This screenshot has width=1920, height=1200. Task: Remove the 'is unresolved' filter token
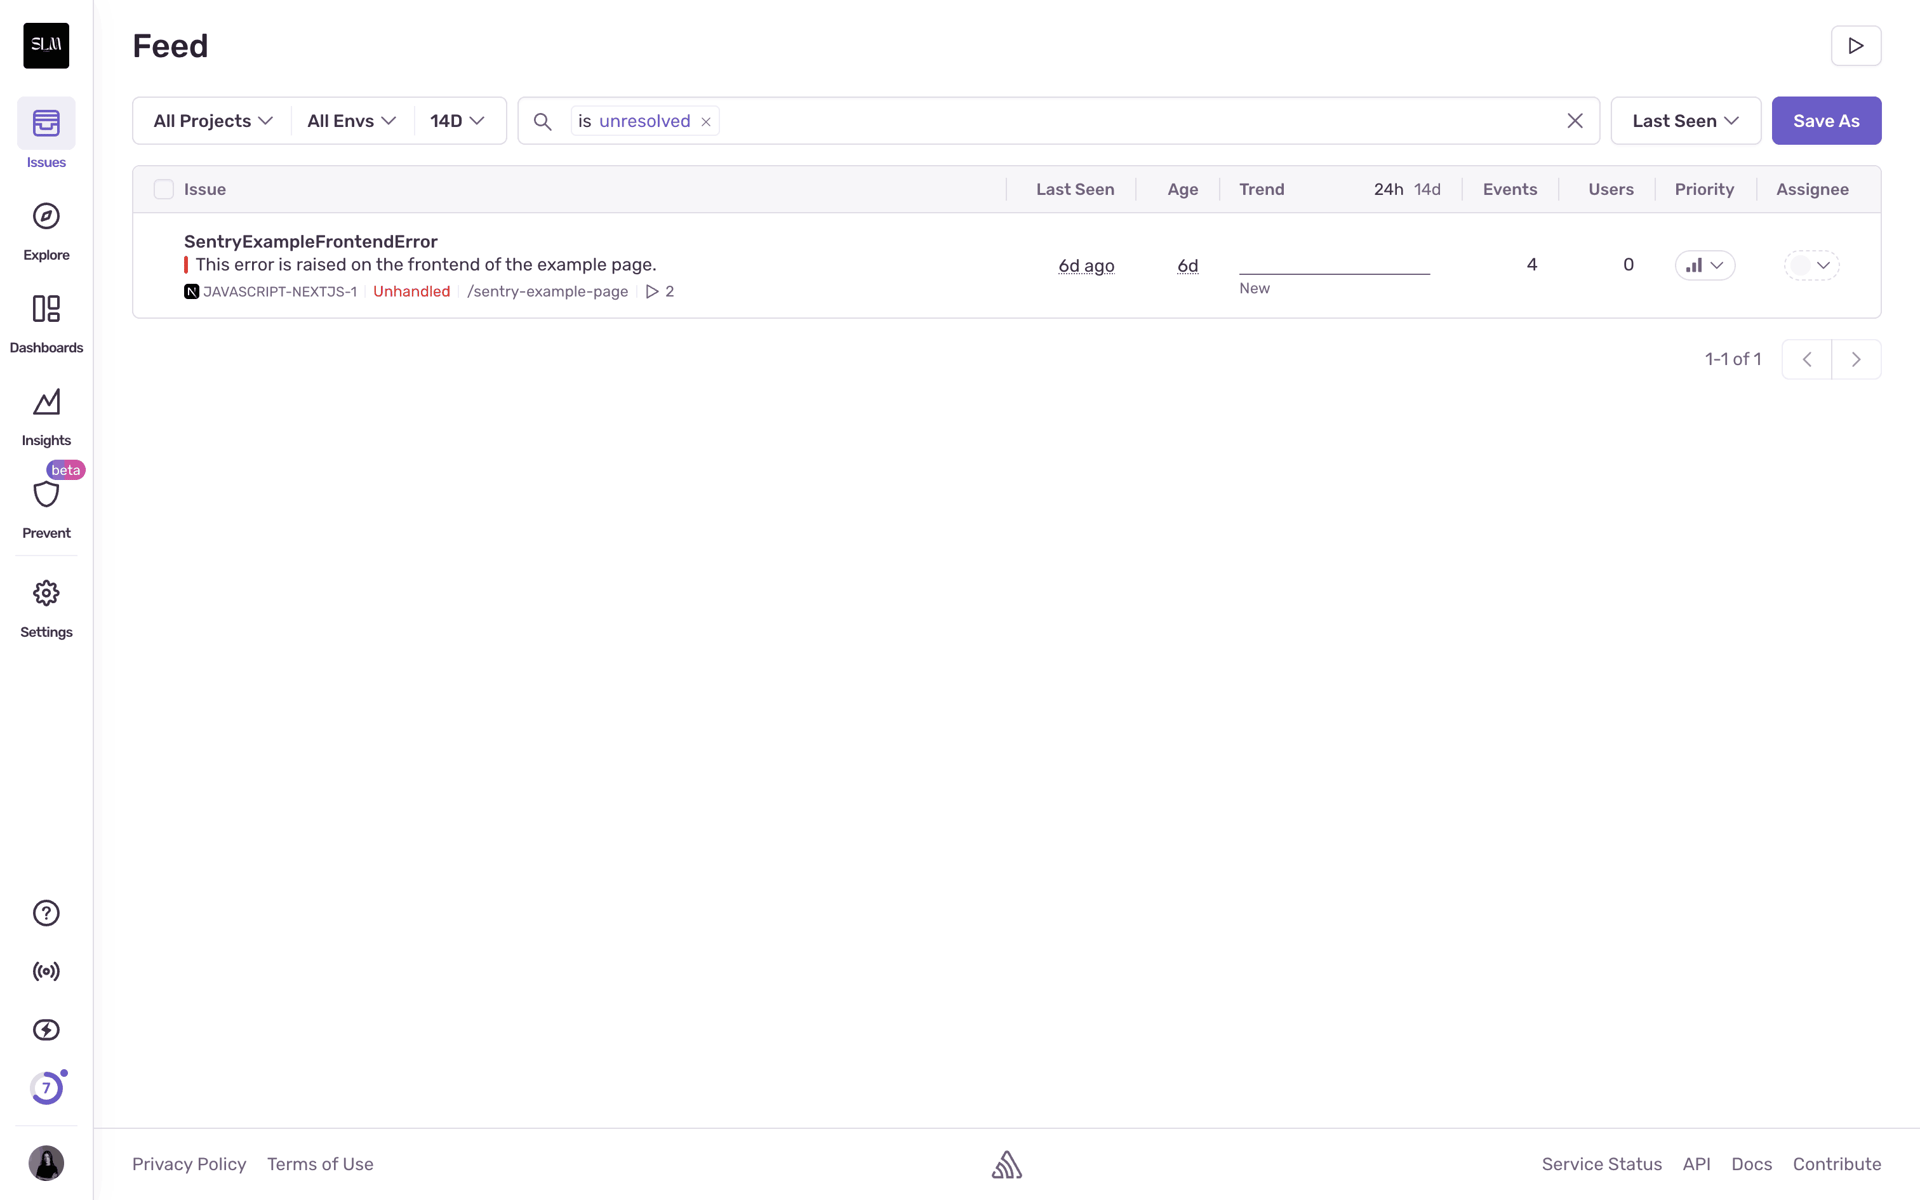(x=706, y=122)
